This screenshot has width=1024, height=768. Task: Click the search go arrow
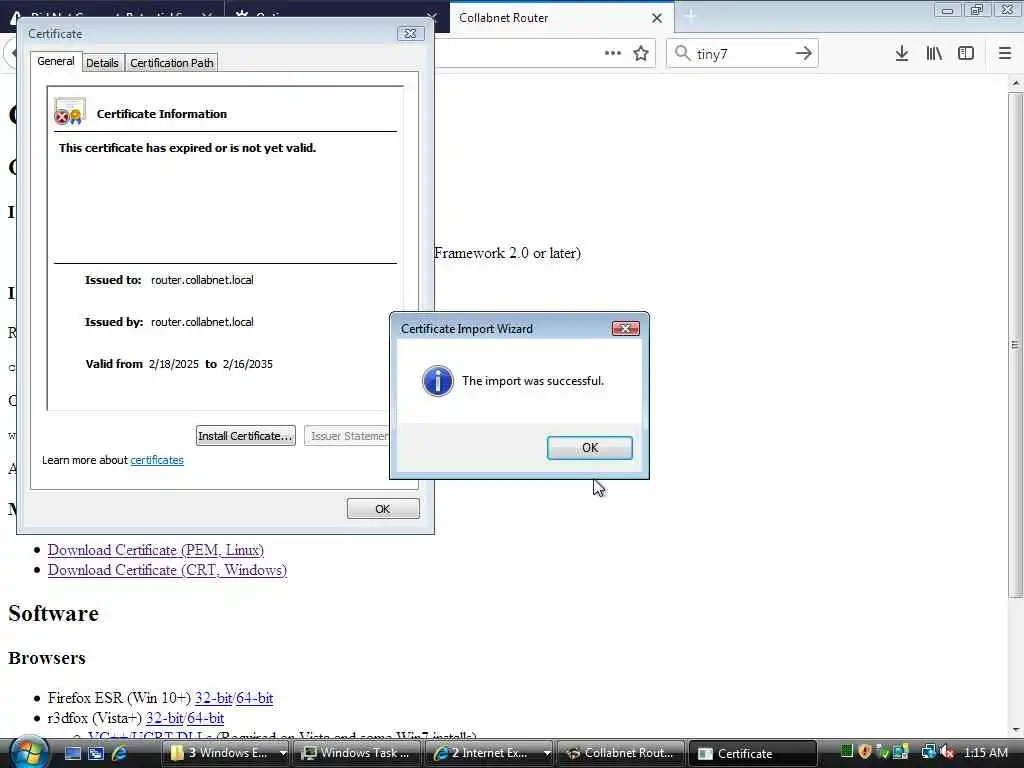pos(804,53)
